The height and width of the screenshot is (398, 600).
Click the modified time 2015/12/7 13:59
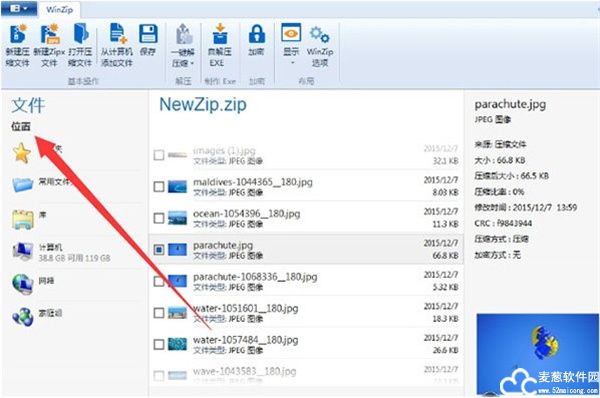545,207
